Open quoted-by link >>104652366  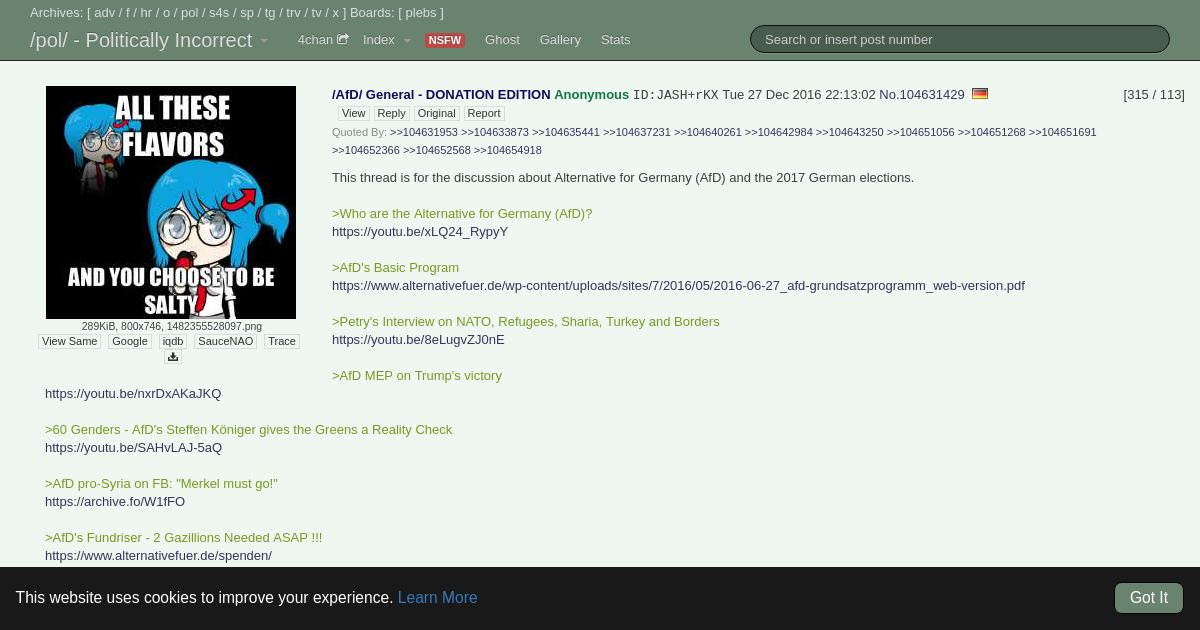click(366, 150)
